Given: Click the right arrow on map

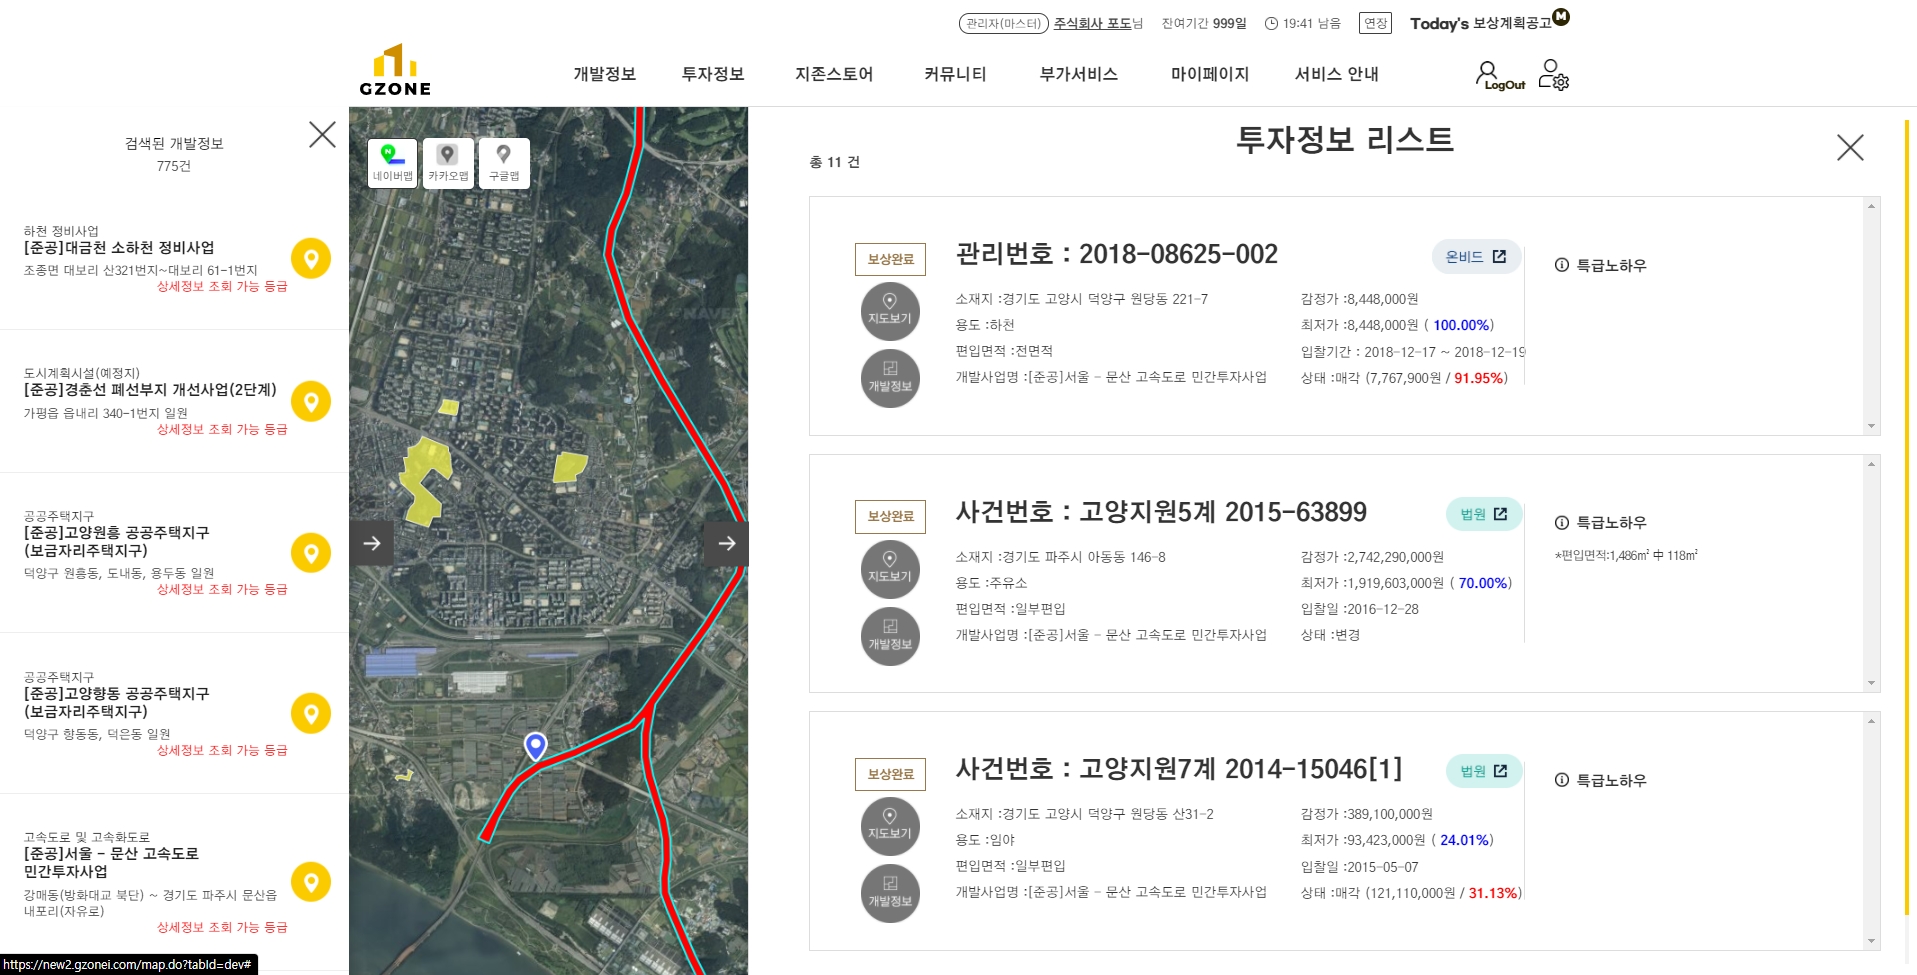Looking at the screenshot, I should 727,543.
